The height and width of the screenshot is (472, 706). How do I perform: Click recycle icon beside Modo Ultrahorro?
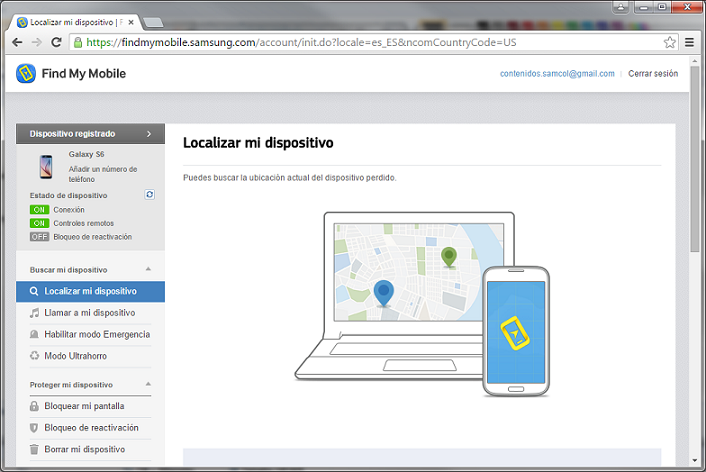pyautogui.click(x=34, y=356)
